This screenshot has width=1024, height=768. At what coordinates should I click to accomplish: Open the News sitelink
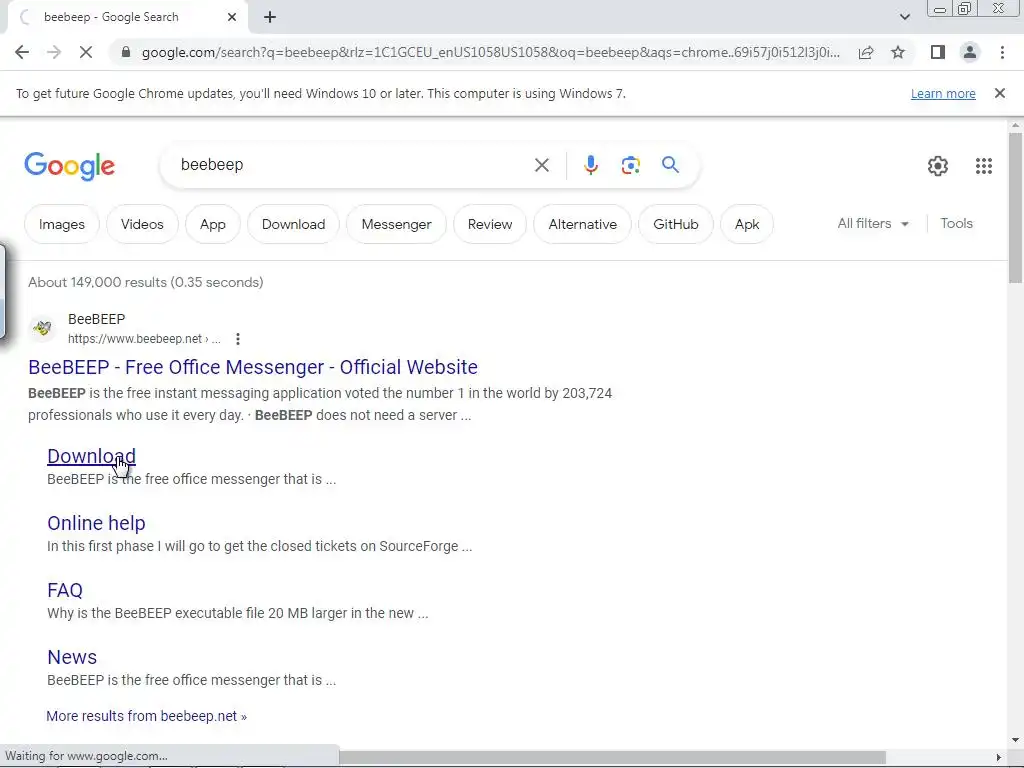72,657
